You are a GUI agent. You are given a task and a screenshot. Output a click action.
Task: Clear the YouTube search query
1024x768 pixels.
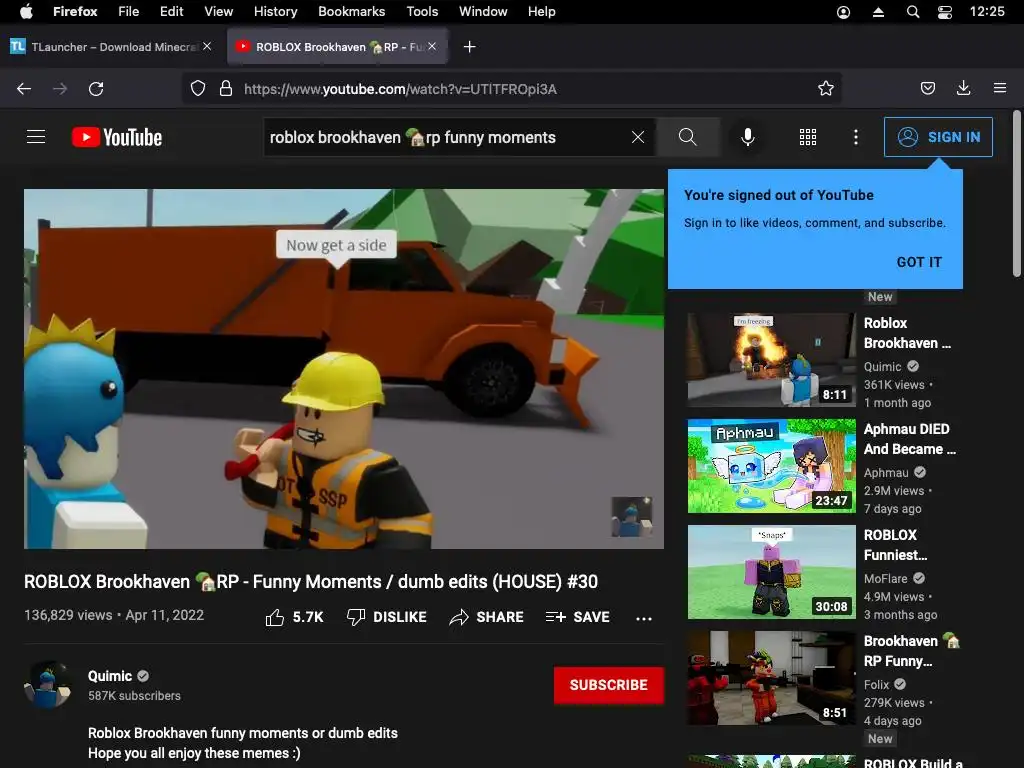pos(638,137)
